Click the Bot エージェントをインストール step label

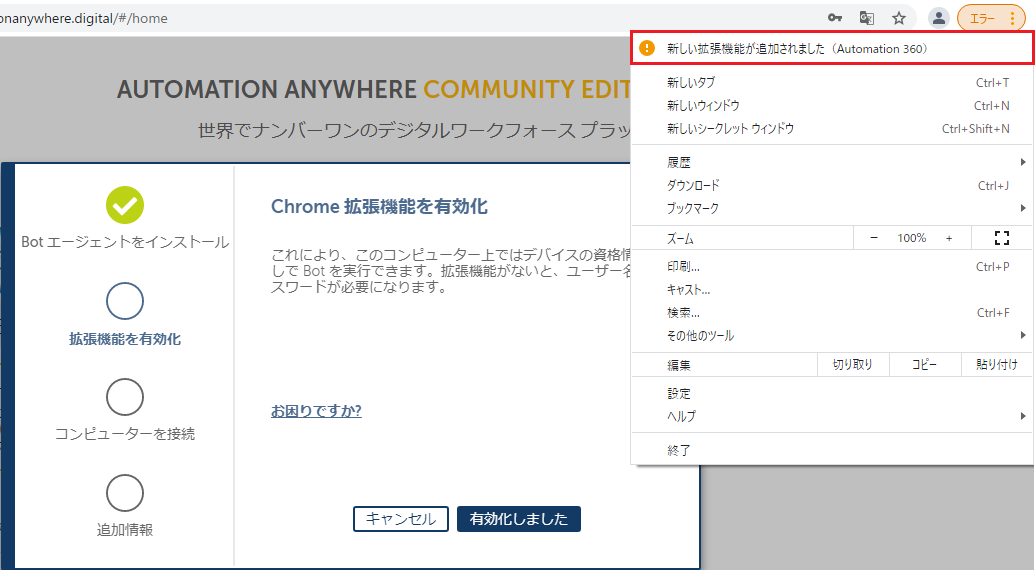(125, 242)
